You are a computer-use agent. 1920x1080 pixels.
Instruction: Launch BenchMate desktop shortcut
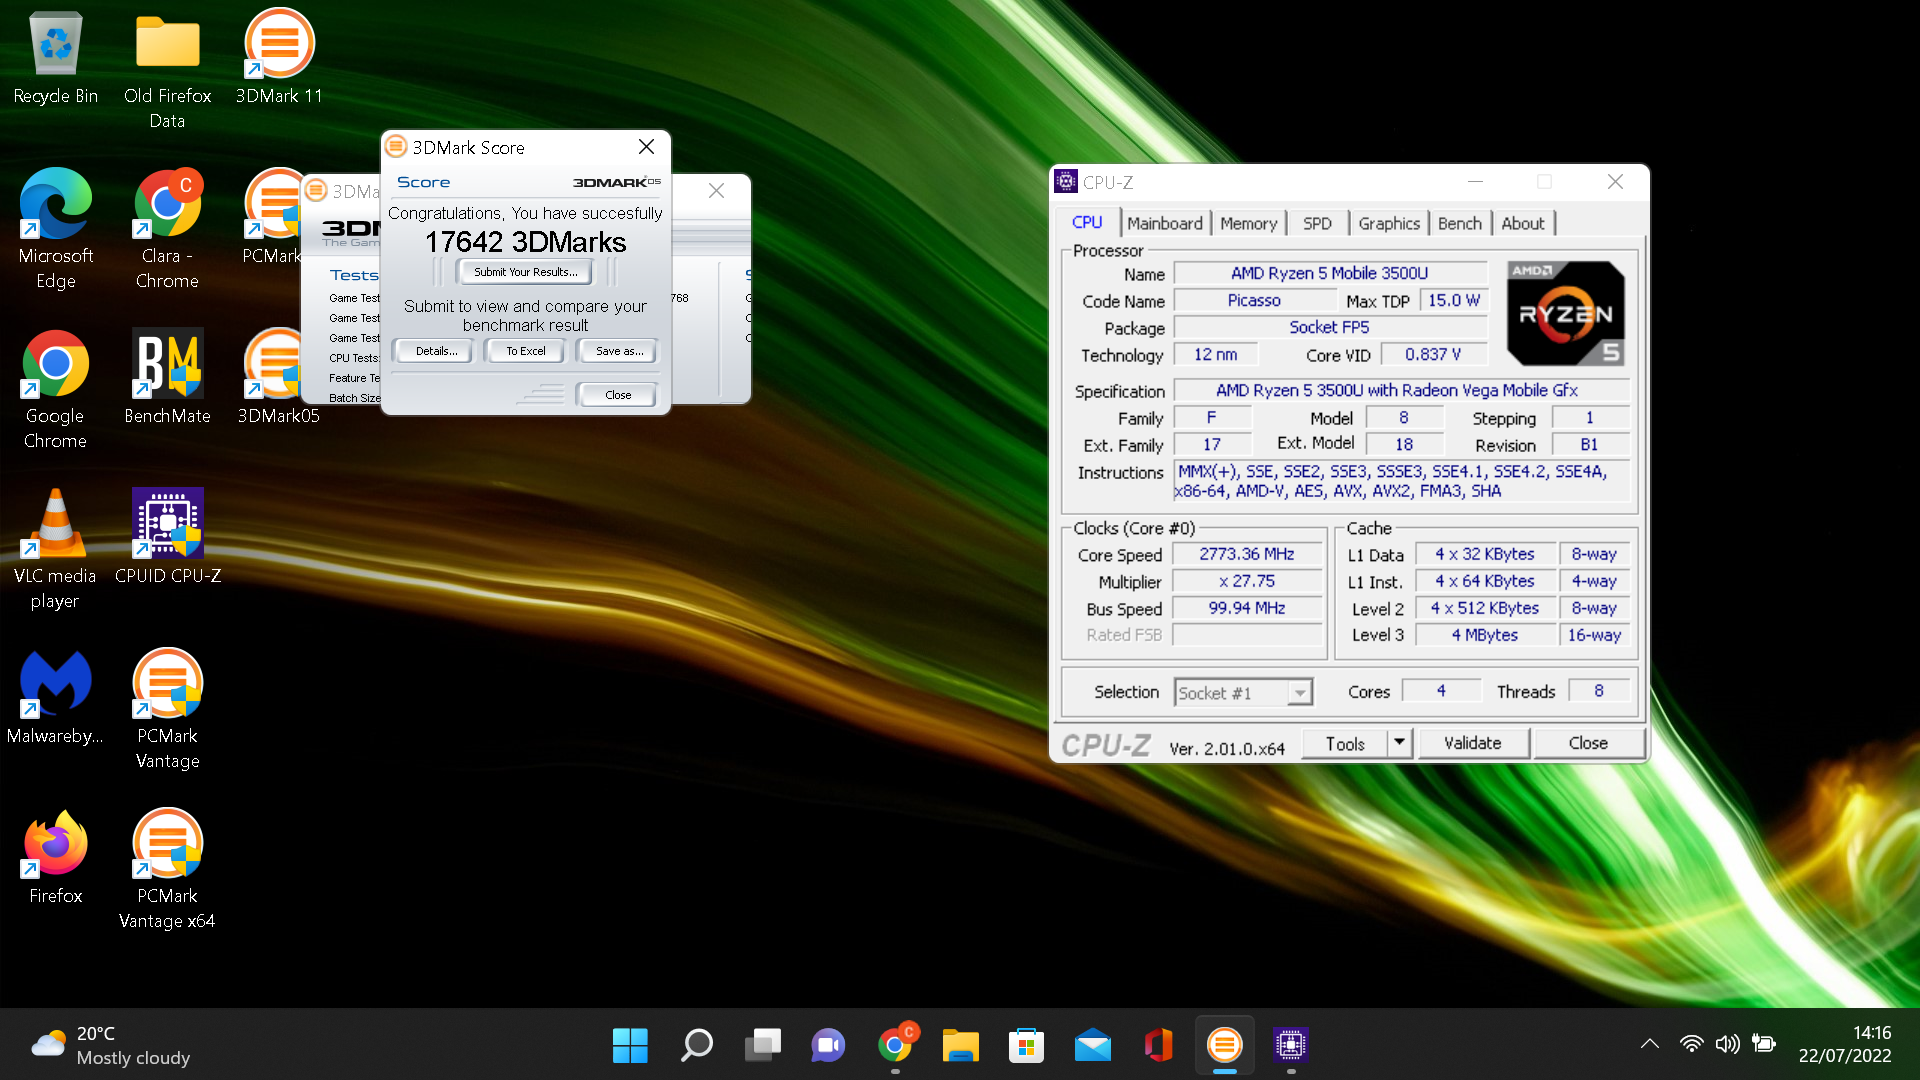tap(167, 377)
